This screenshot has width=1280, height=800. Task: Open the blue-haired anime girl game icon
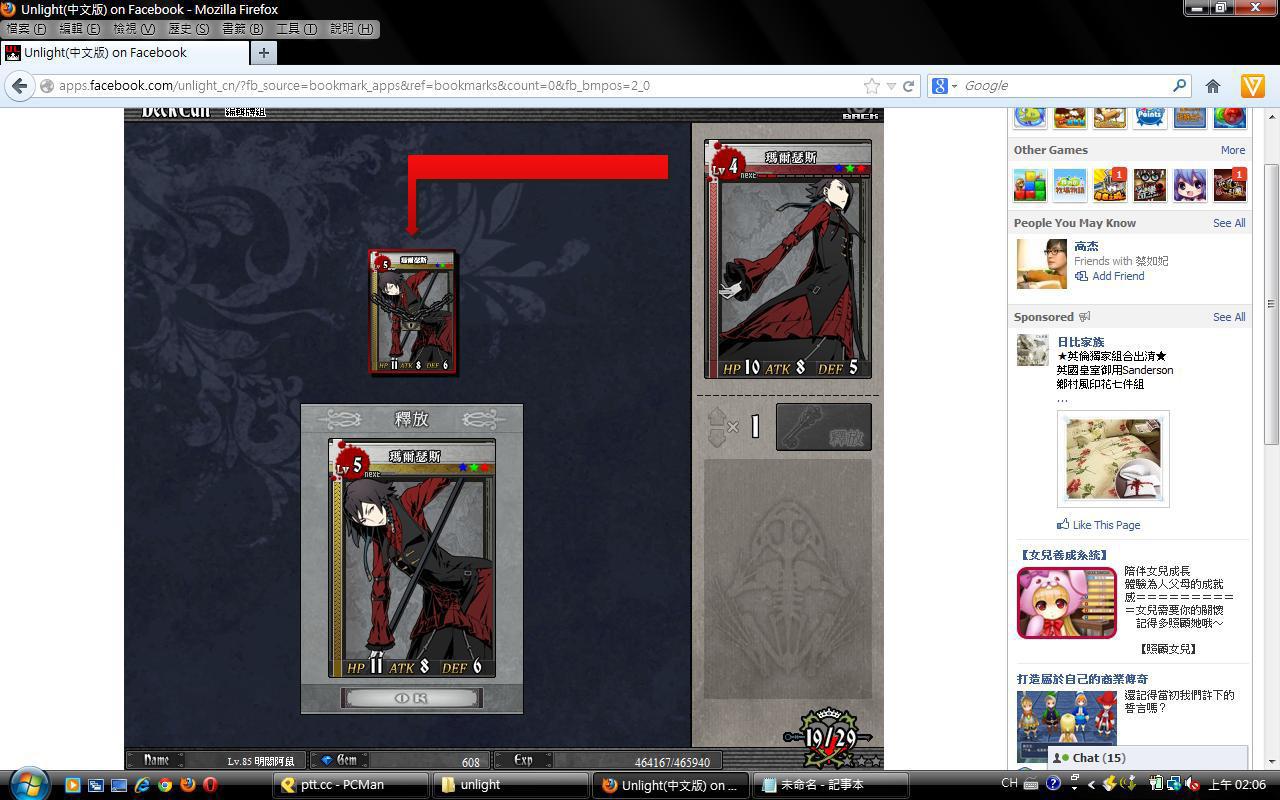pos(1190,185)
